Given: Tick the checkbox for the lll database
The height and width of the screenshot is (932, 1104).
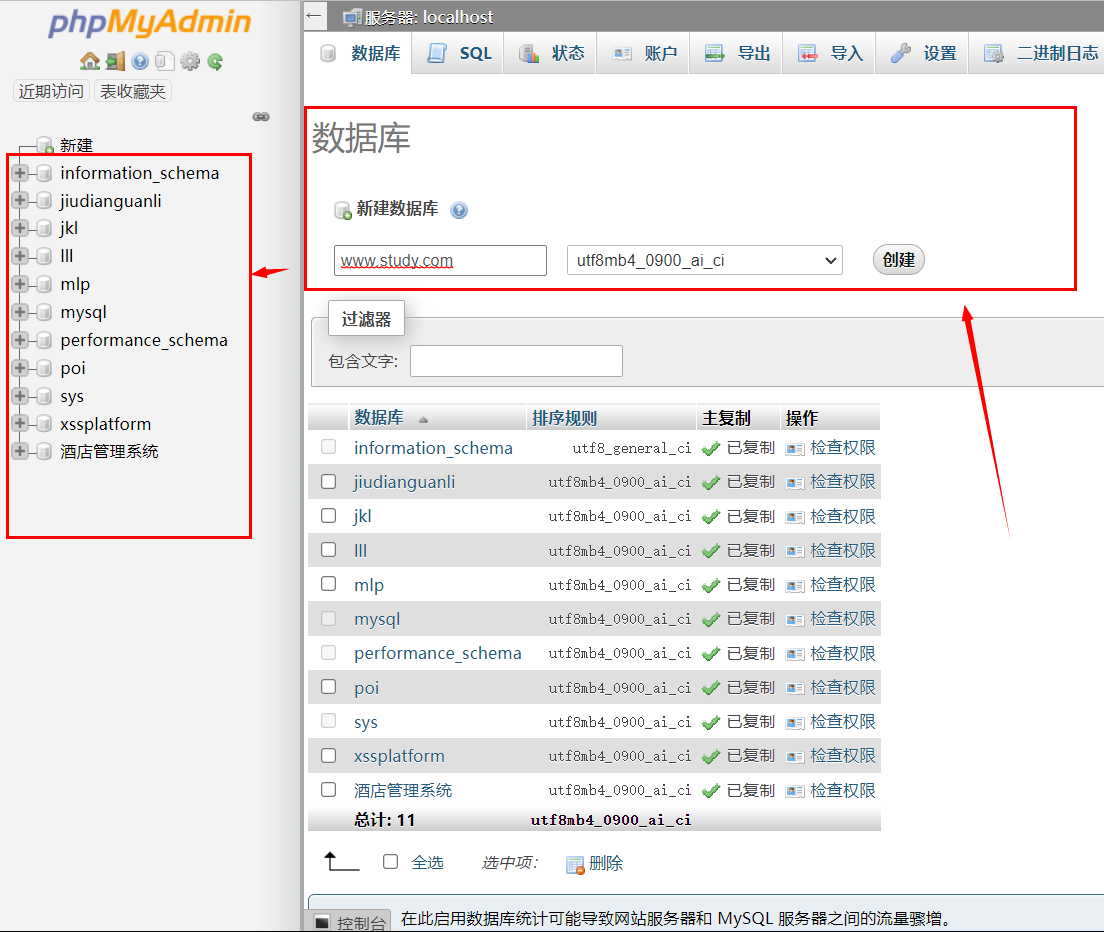Looking at the screenshot, I should point(328,549).
